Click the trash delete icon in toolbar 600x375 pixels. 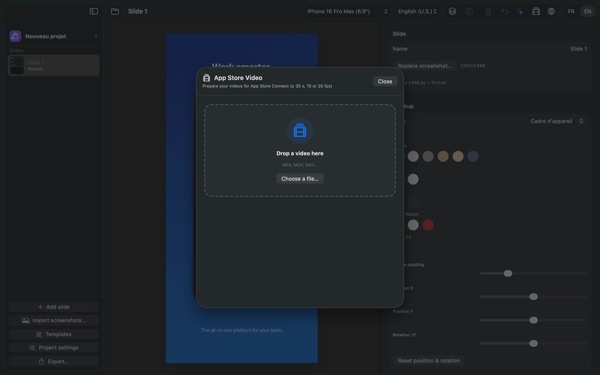[488, 11]
